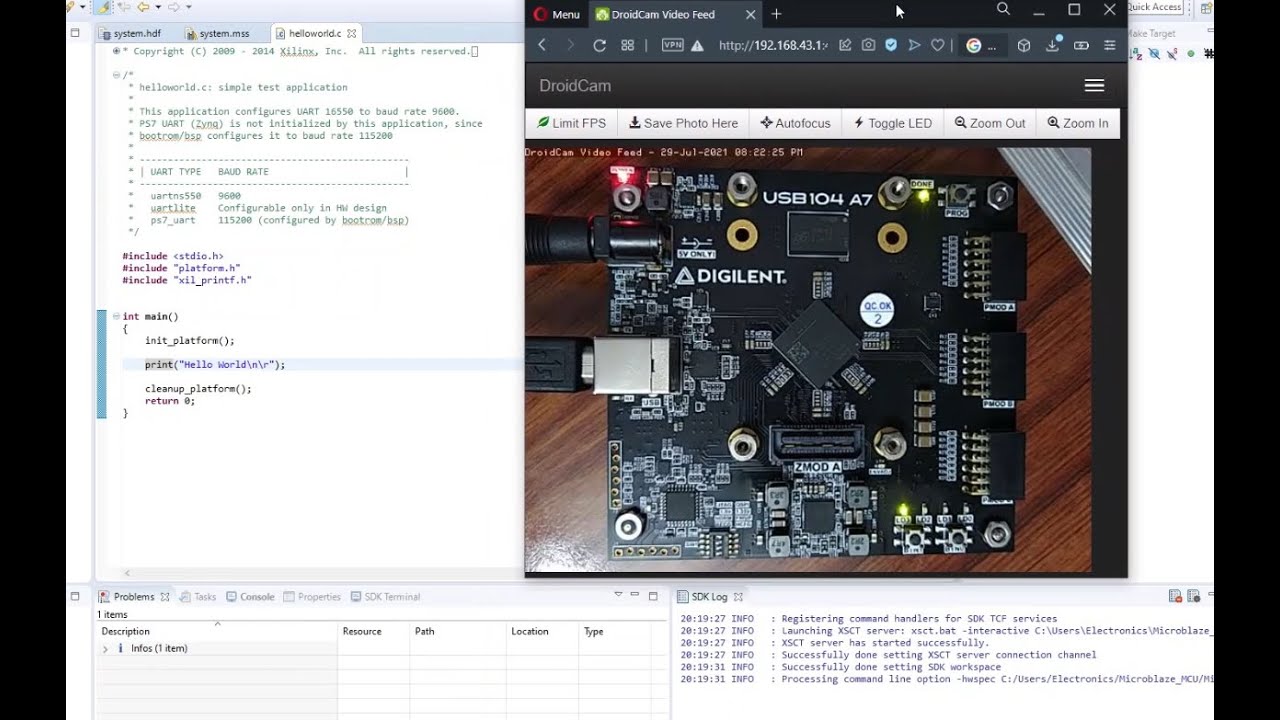This screenshot has width=1280, height=720.
Task: Reload the DroidCam page
Action: (x=599, y=45)
